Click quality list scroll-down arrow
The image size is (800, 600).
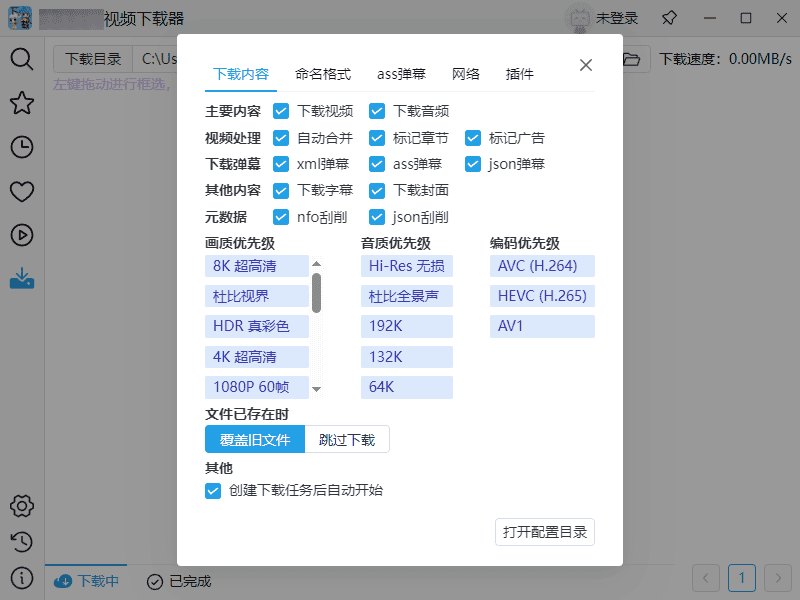click(316, 389)
